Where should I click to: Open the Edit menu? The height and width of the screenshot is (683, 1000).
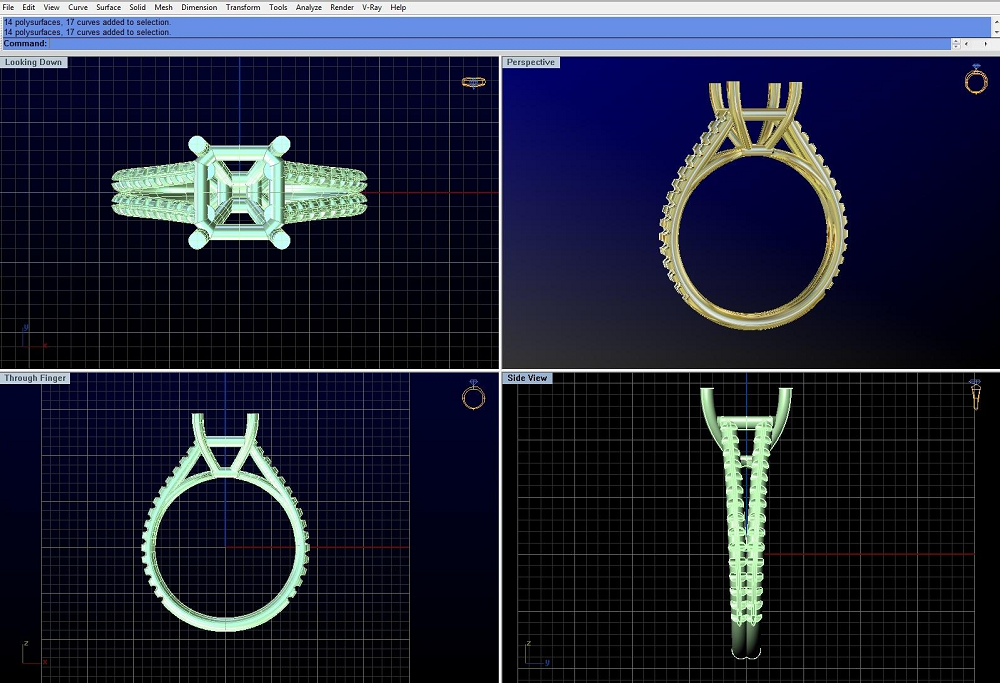point(29,8)
